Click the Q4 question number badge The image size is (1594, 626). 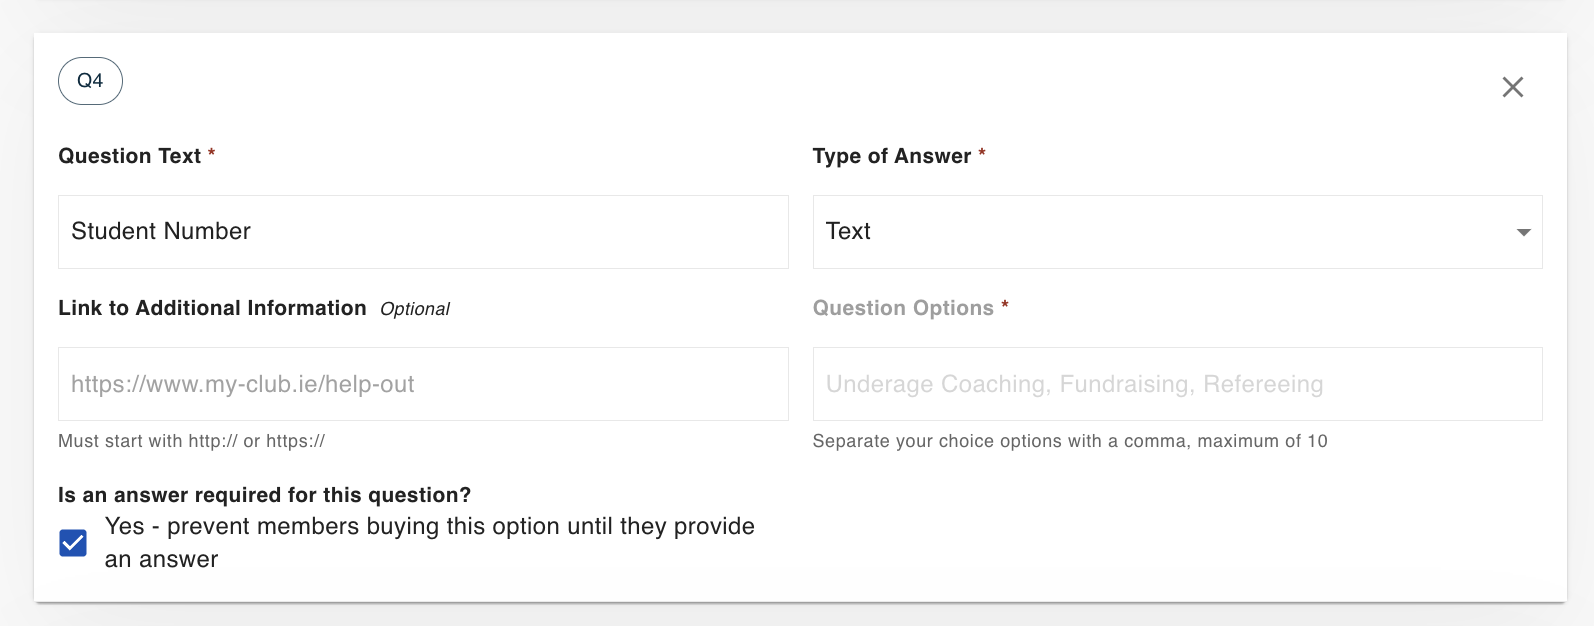click(90, 81)
